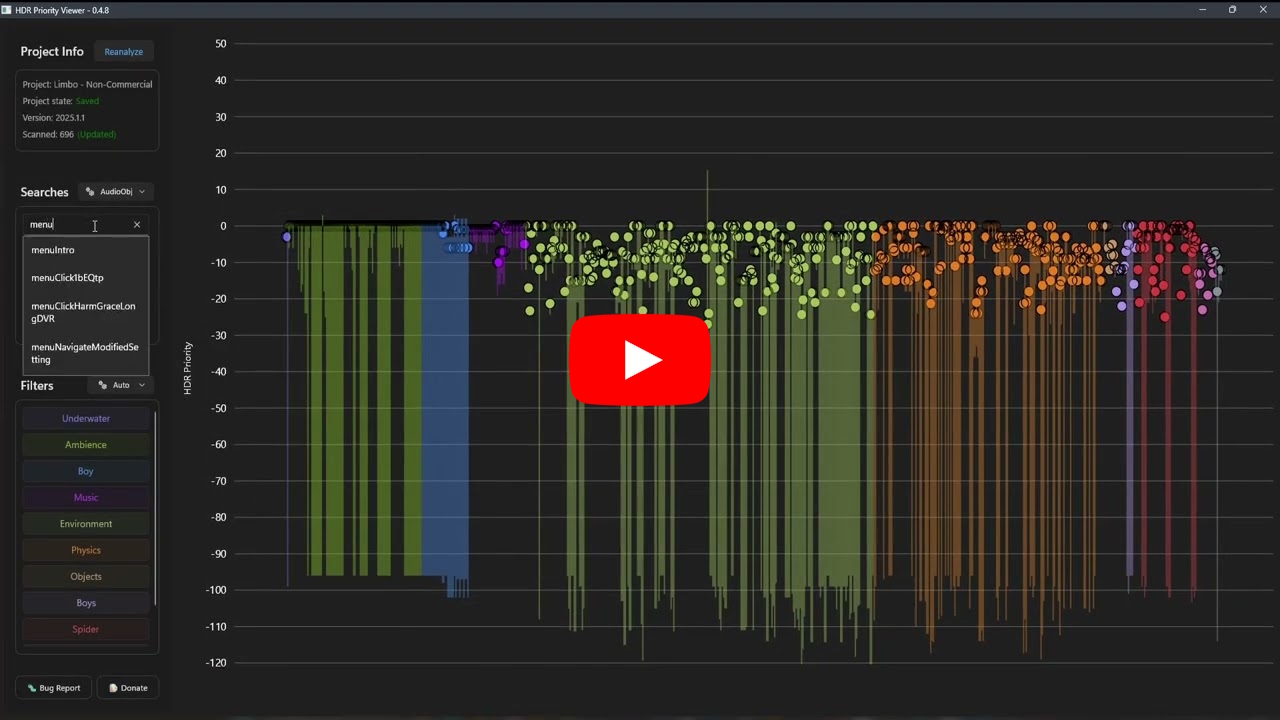
Task: Click the Reanalyze button
Action: click(124, 52)
